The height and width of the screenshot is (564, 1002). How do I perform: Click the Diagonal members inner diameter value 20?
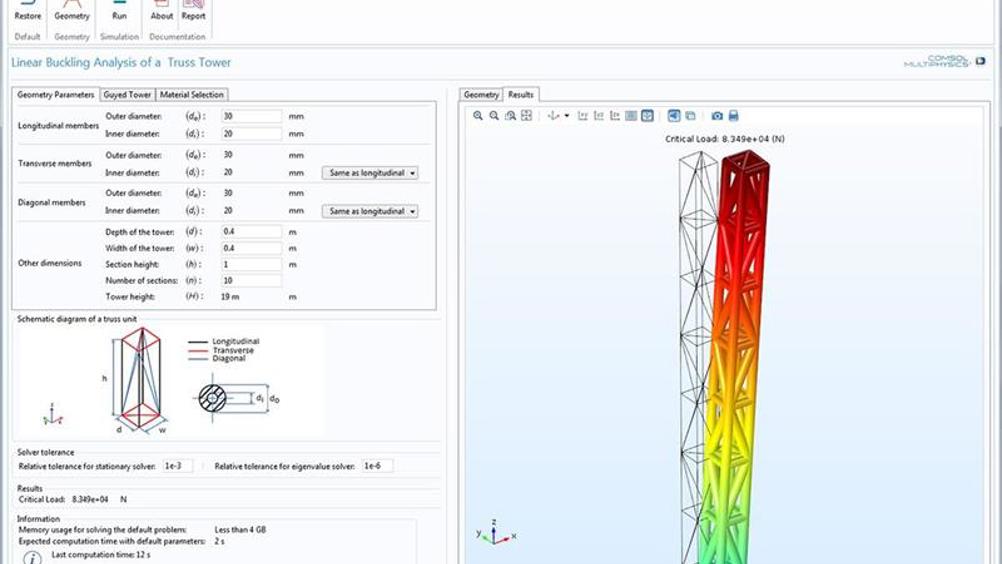[x=228, y=211]
